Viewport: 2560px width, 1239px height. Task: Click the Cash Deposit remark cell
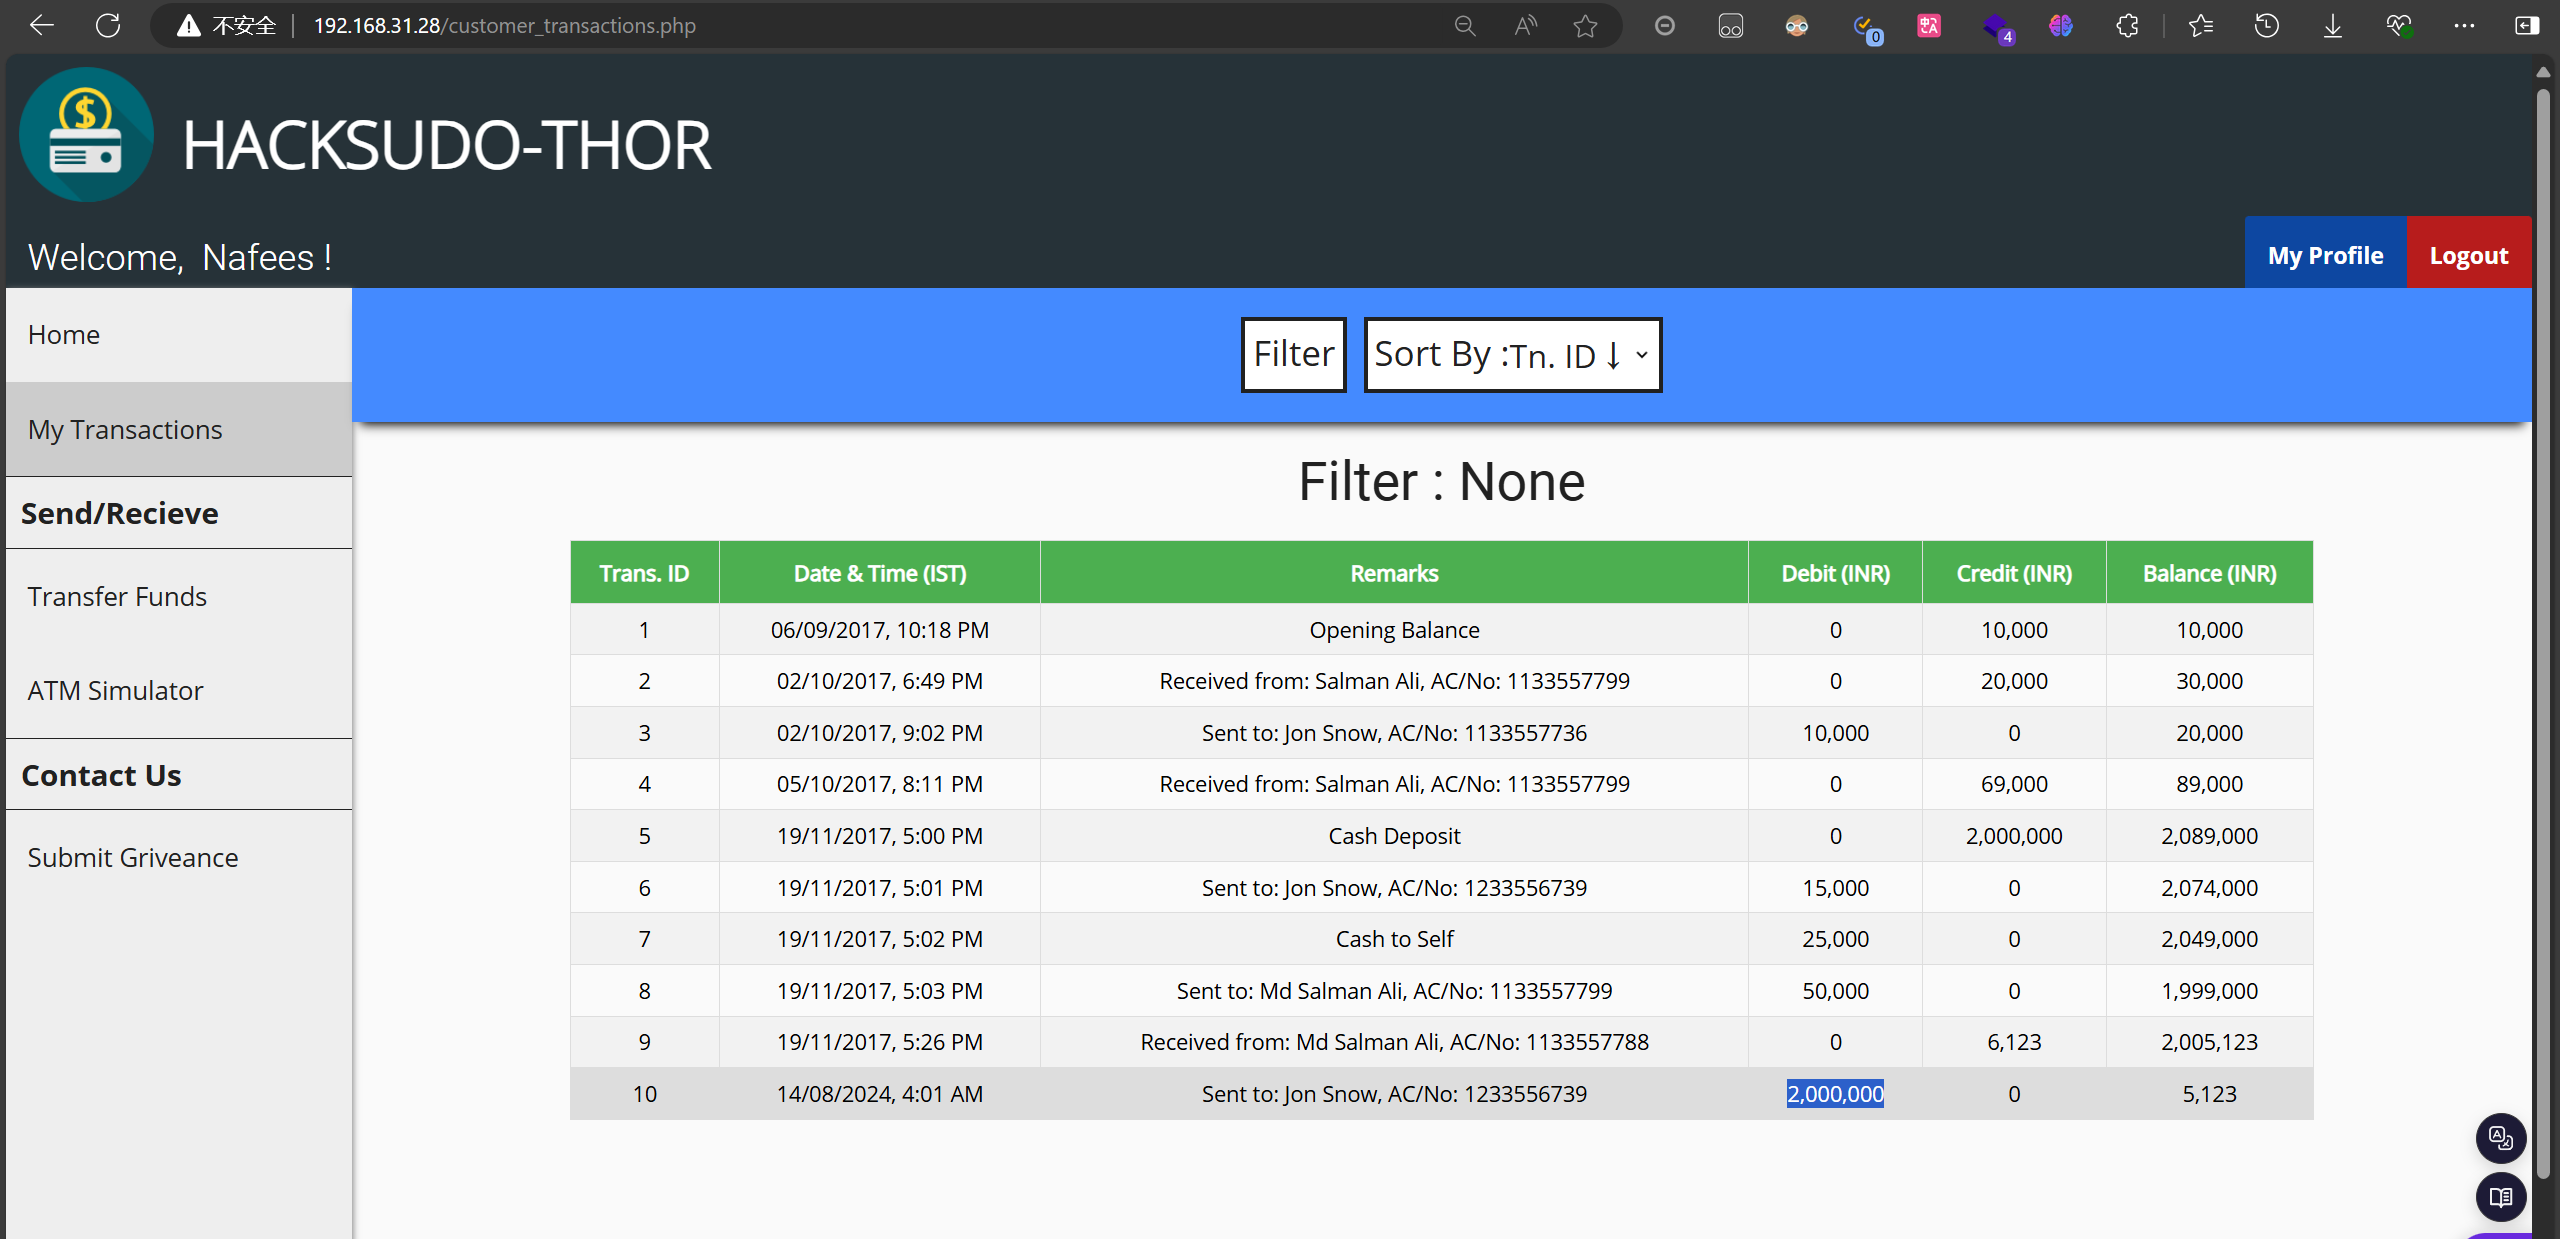pos(1394,836)
